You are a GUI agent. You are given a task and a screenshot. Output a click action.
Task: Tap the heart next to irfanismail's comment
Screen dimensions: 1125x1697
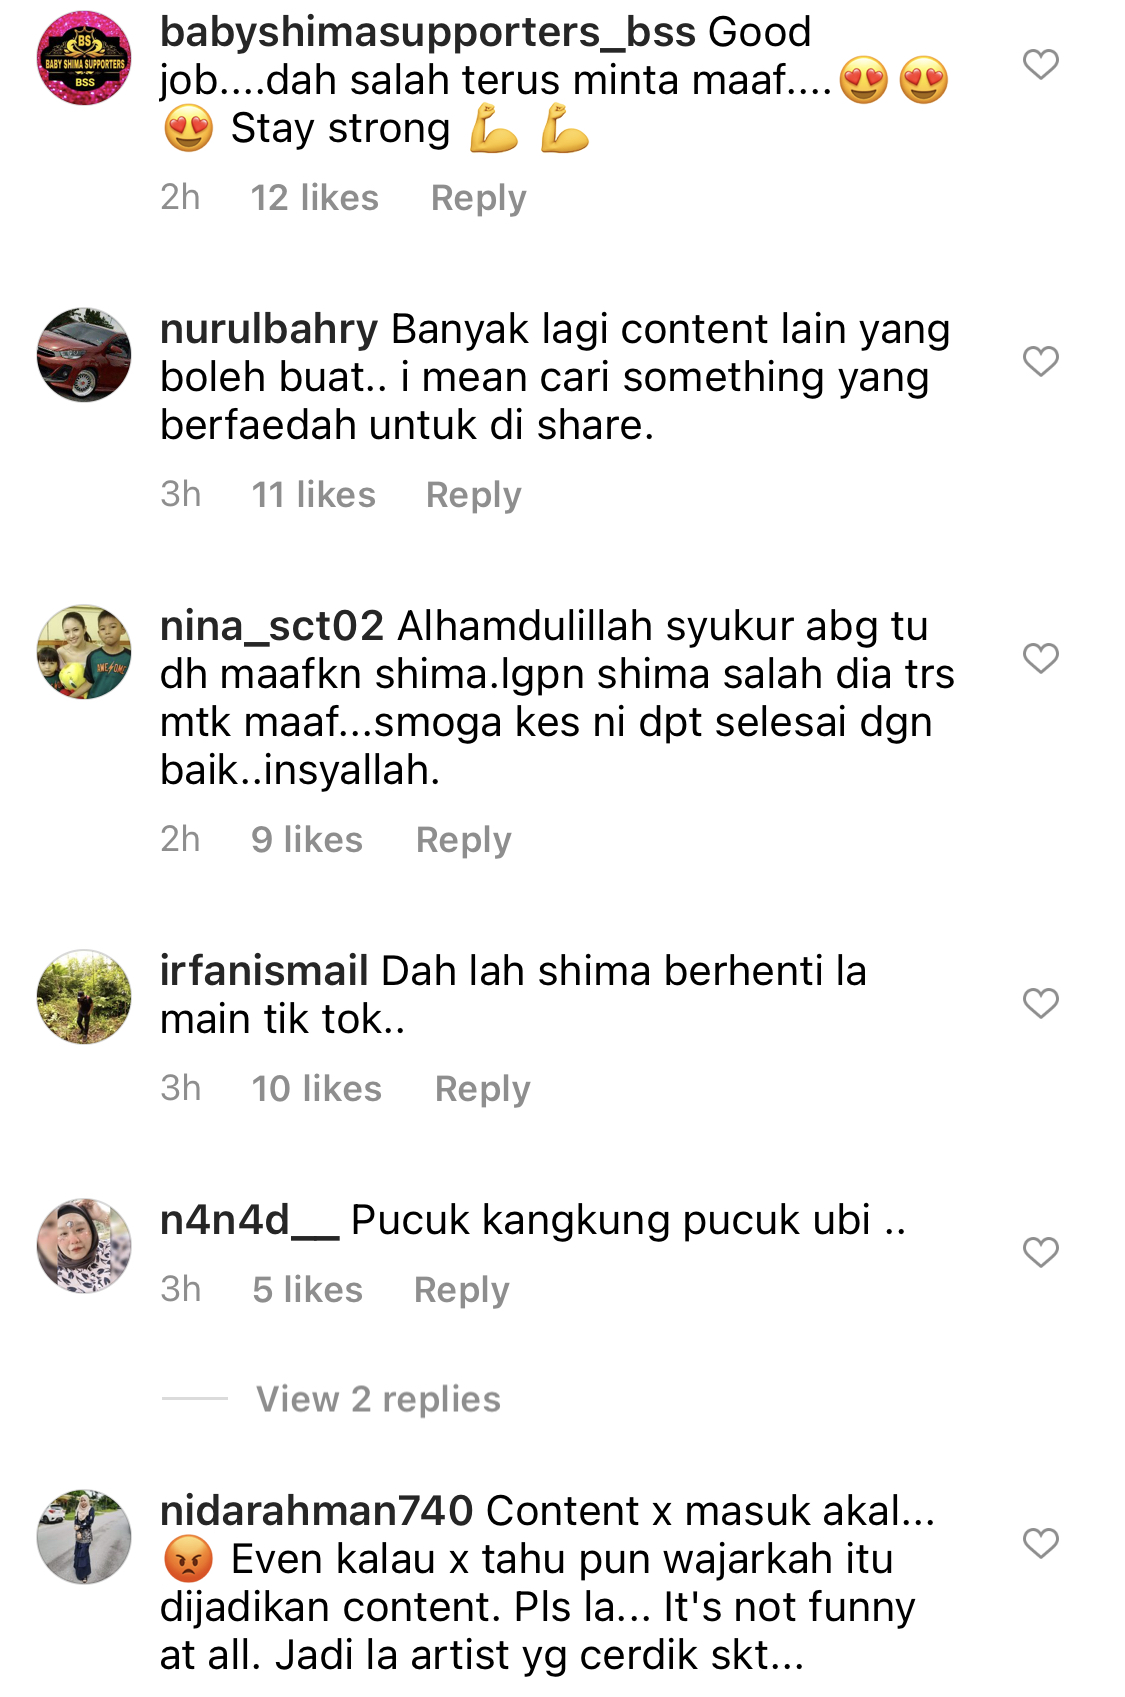(x=1040, y=1003)
